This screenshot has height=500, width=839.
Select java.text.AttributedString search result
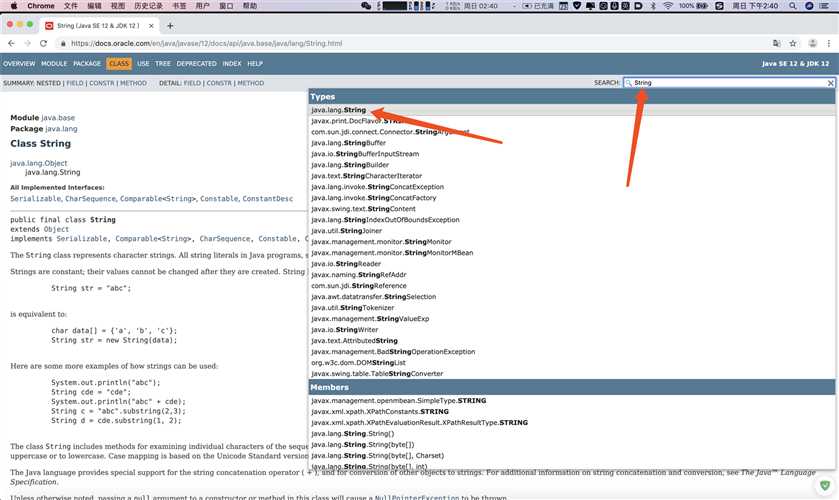[x=572, y=340]
